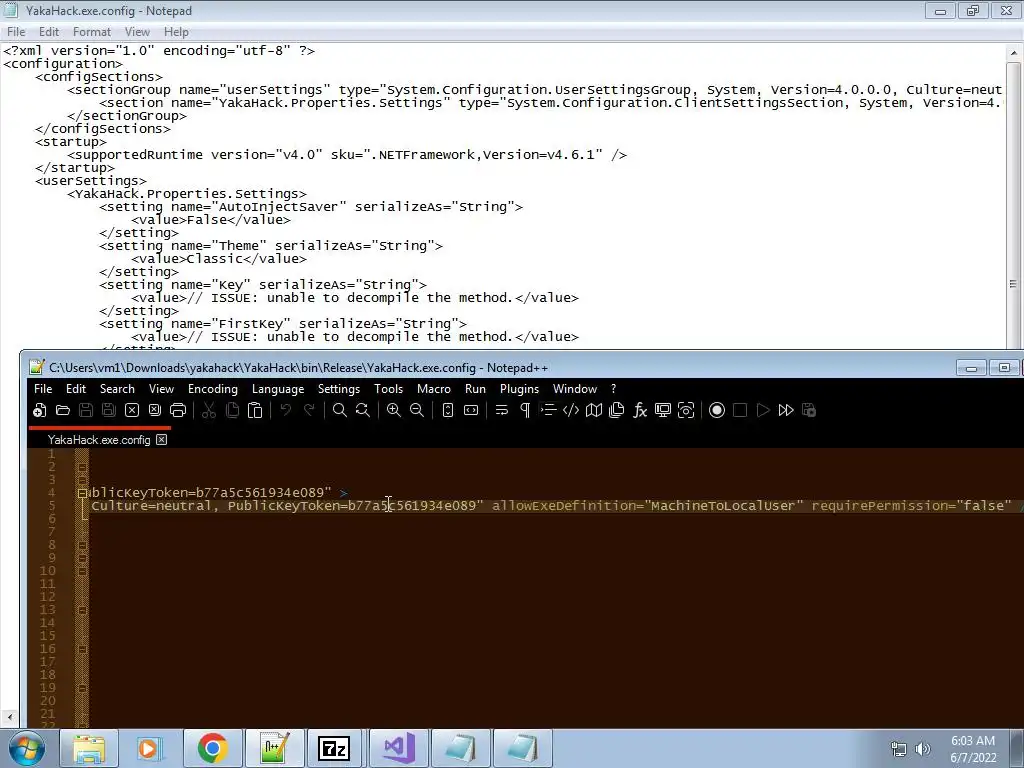Toggle the file monitoring eye icon
This screenshot has height=768, width=1024.
(x=686, y=410)
